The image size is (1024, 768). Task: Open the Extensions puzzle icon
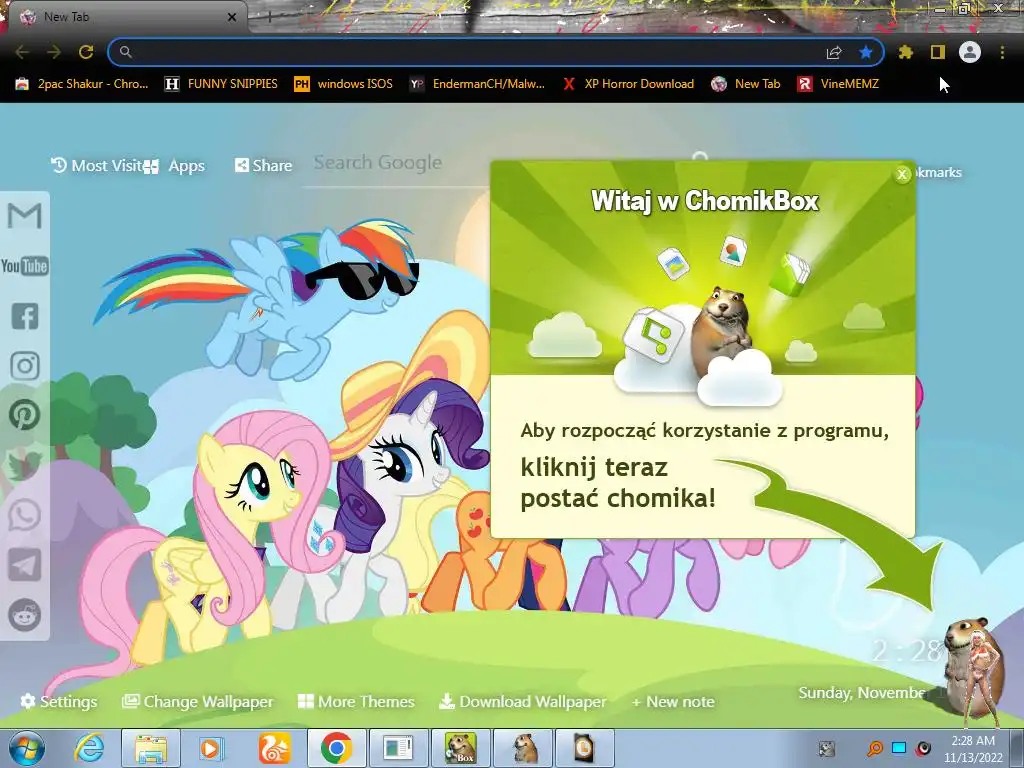(906, 52)
